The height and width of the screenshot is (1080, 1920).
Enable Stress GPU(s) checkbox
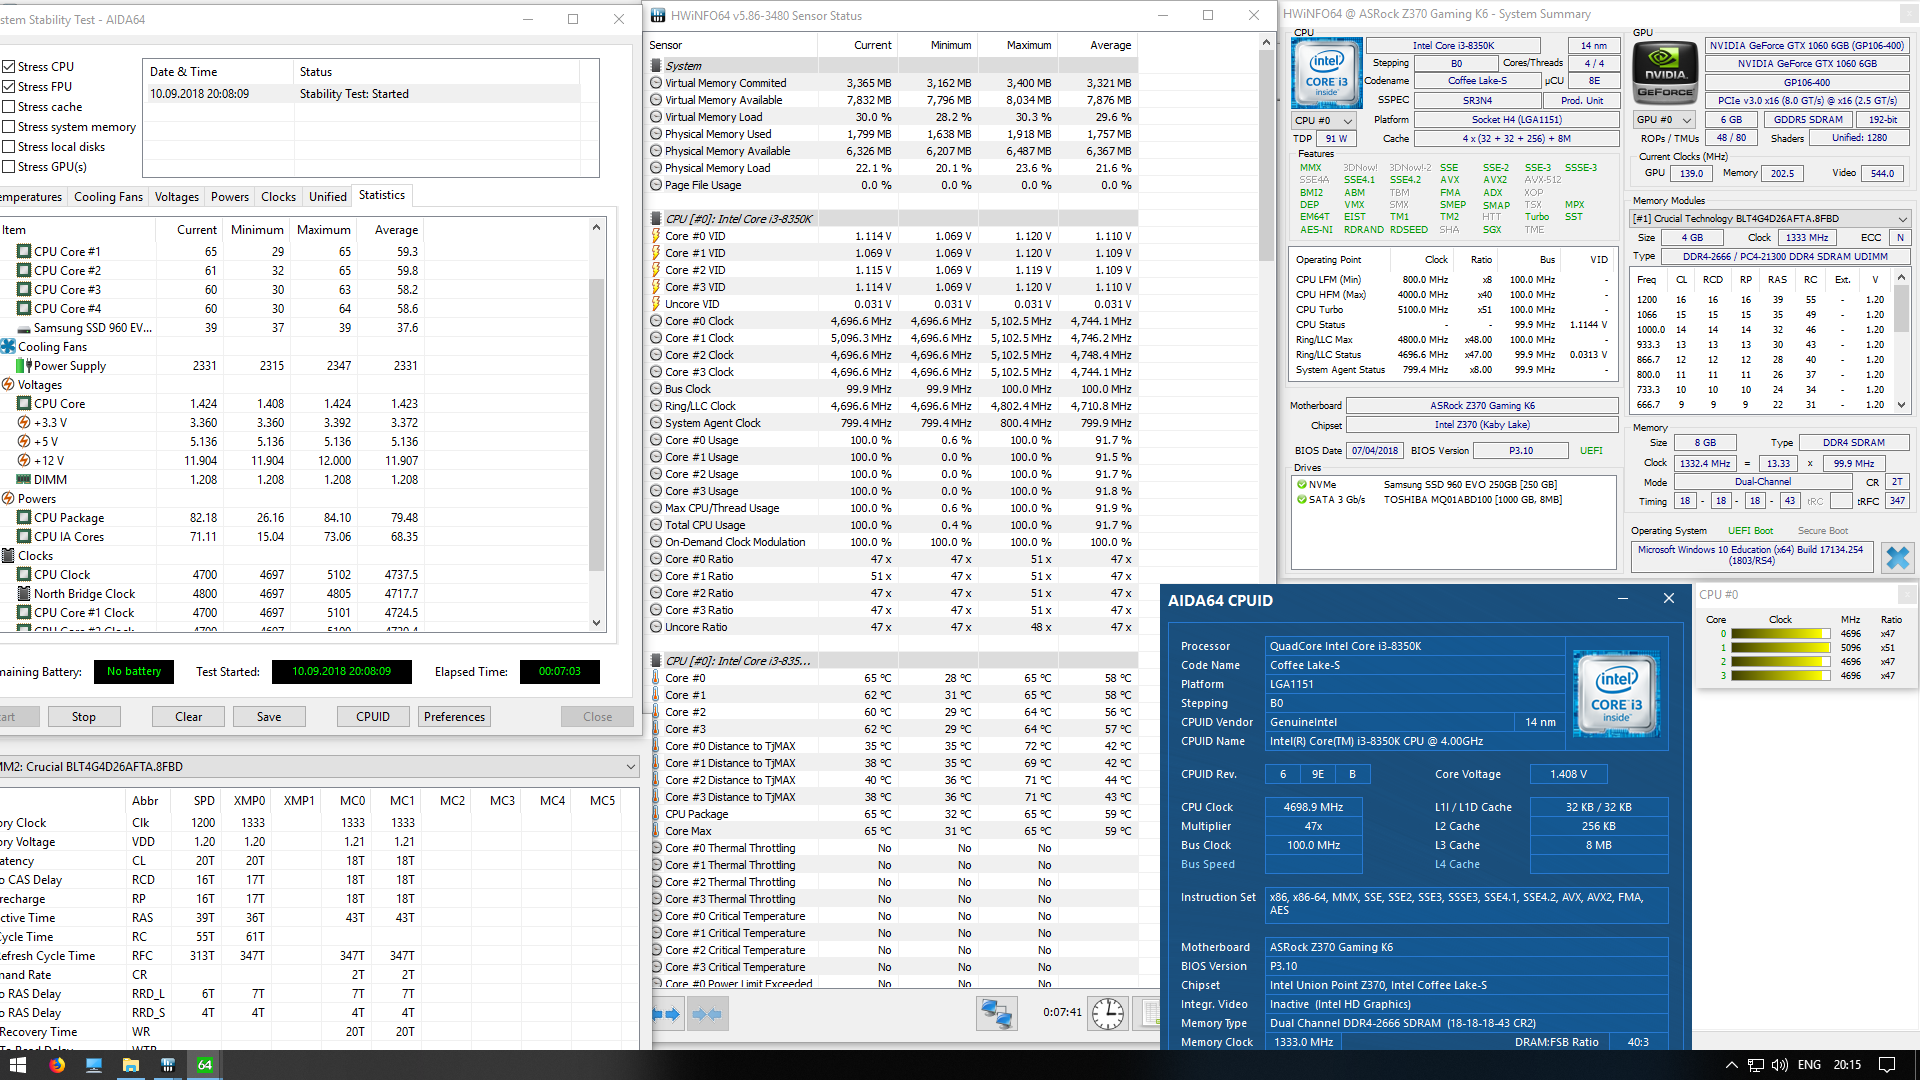9,167
